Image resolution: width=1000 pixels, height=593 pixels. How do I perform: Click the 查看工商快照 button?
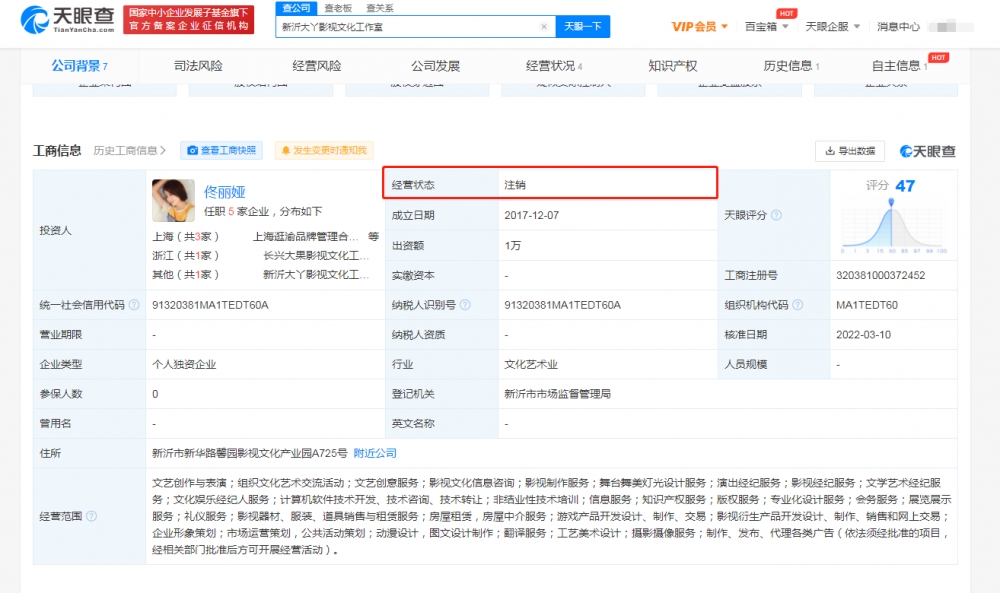221,150
